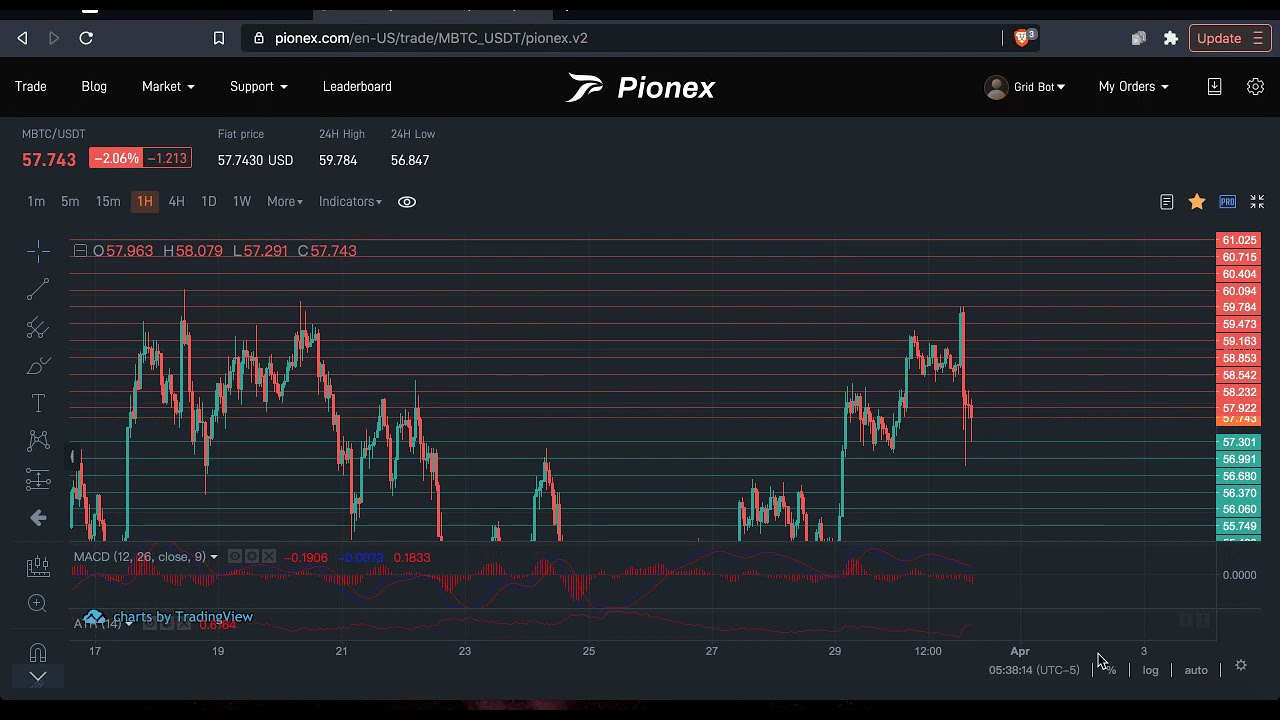This screenshot has width=1280, height=720.
Task: Select the 1H timeframe
Action: click(145, 202)
